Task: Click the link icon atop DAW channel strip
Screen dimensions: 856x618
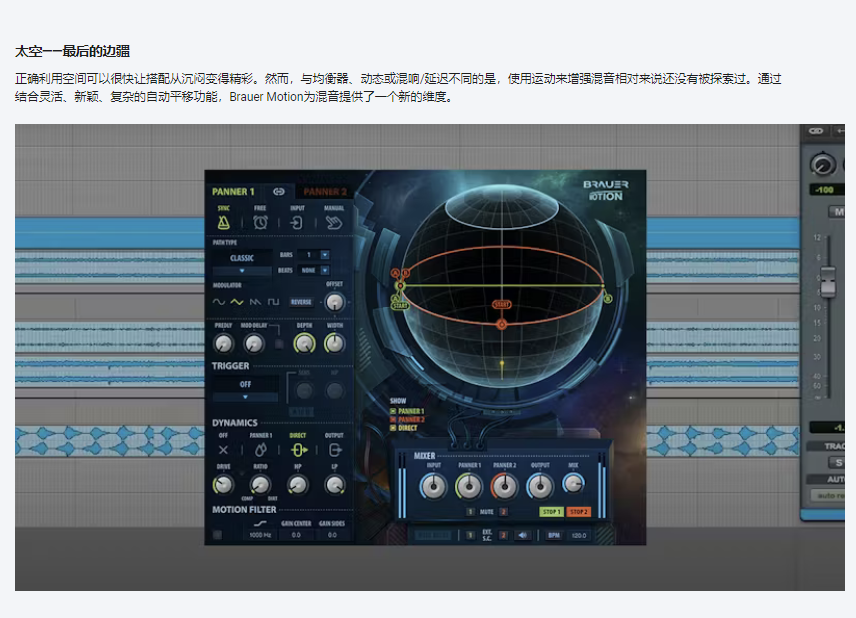Action: (x=816, y=131)
